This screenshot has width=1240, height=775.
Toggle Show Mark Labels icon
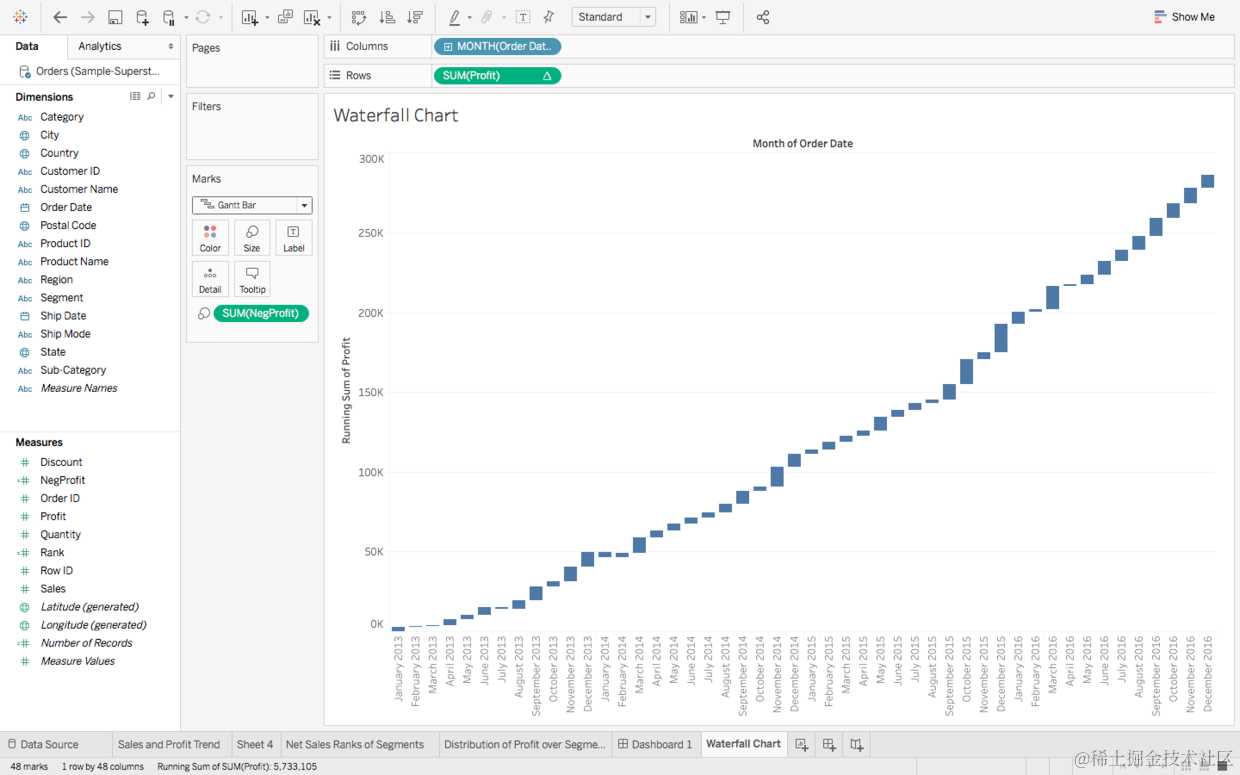523,17
